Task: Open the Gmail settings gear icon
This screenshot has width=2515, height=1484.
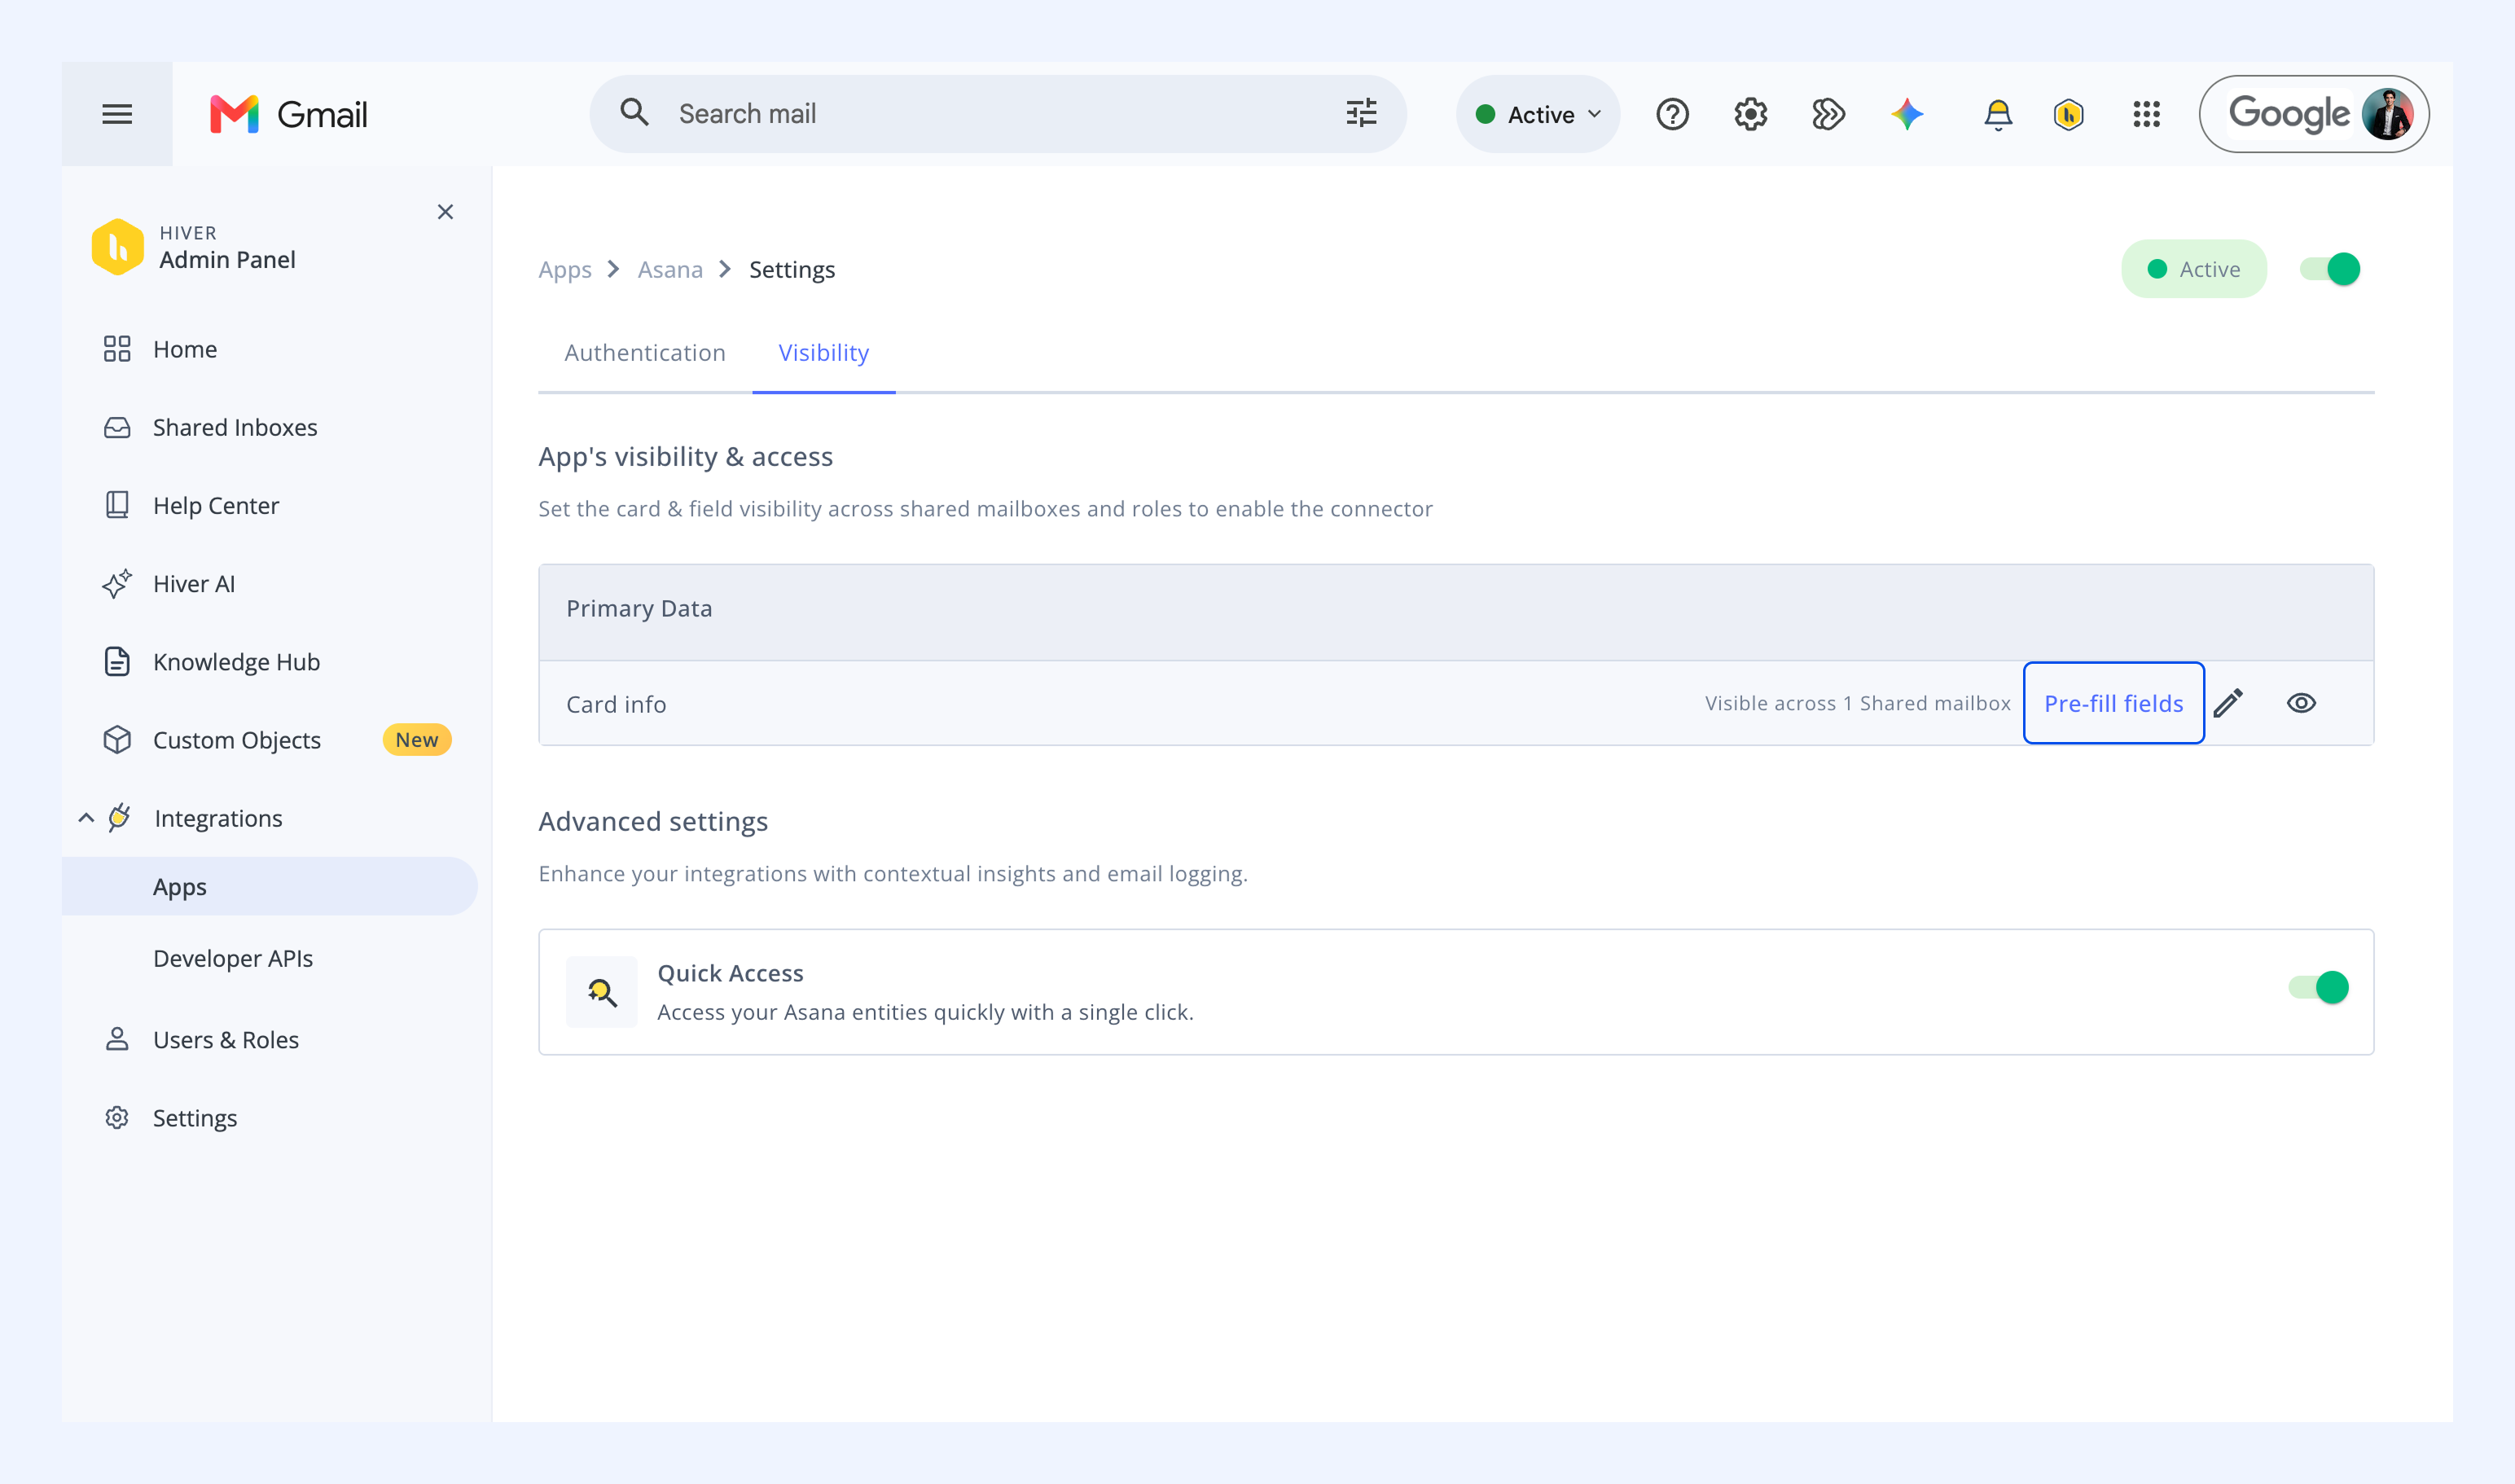Action: [1750, 114]
